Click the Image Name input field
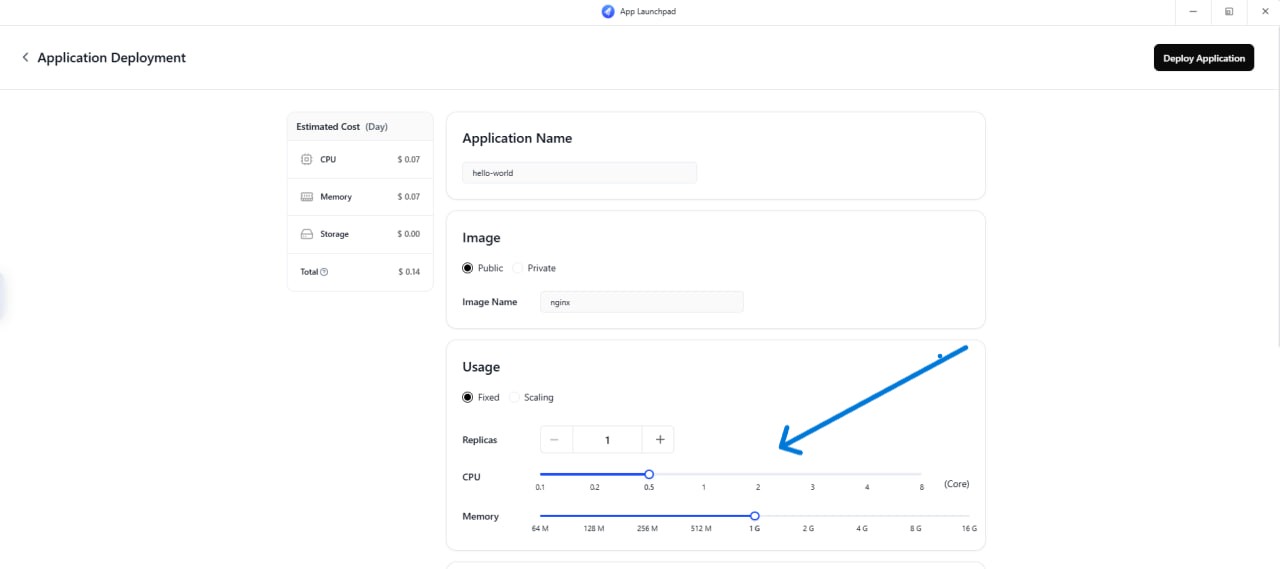The height and width of the screenshot is (569, 1280). 642,302
